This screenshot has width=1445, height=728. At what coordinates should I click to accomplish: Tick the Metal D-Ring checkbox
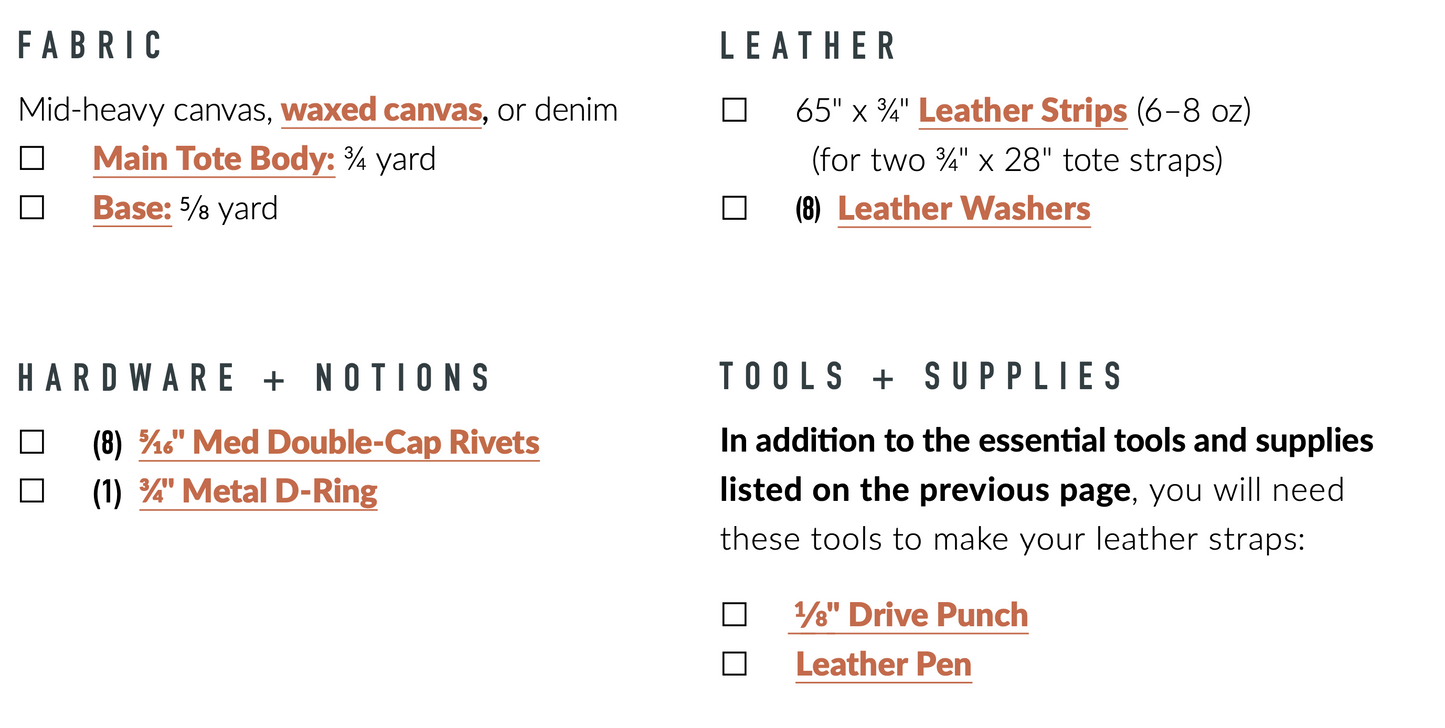tap(32, 491)
